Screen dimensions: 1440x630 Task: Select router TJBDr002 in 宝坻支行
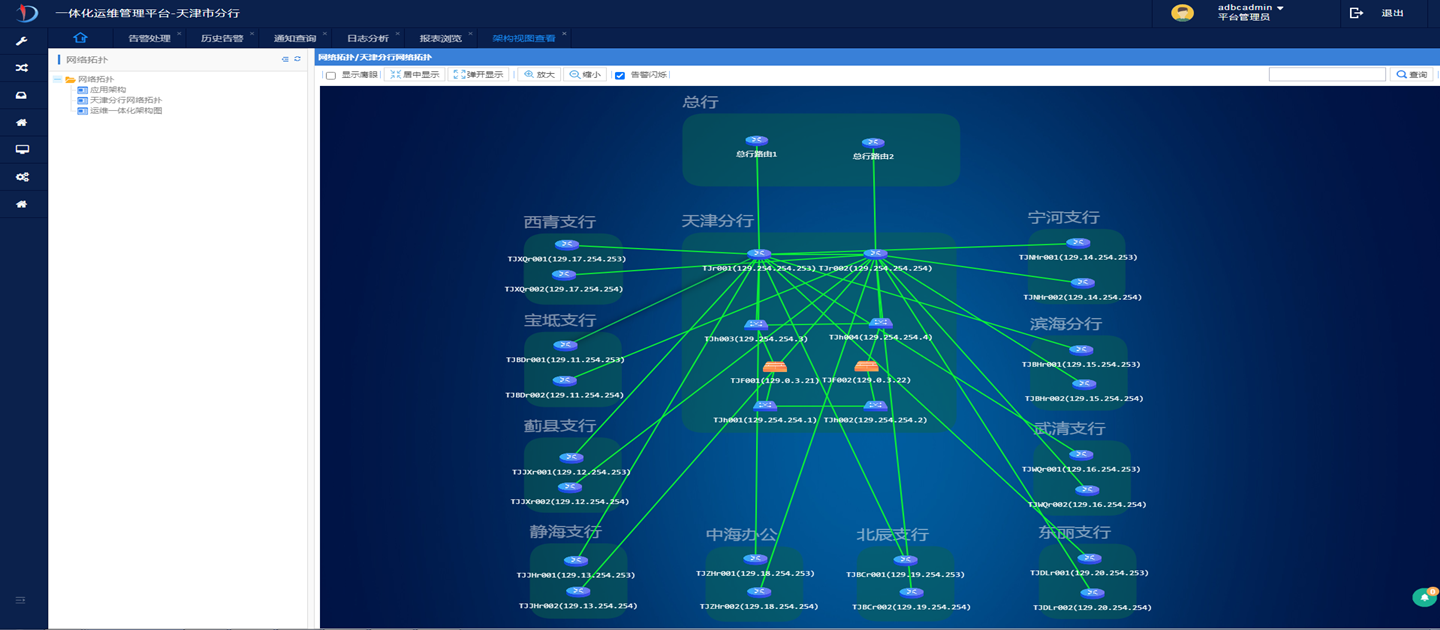(565, 381)
